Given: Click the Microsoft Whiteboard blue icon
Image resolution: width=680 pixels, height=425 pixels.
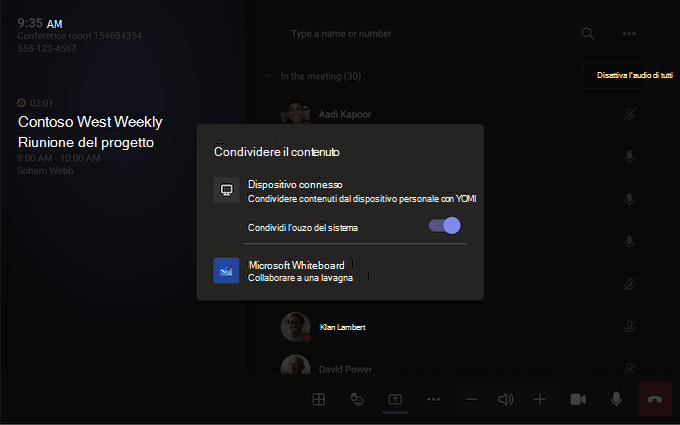Looking at the screenshot, I should [226, 271].
